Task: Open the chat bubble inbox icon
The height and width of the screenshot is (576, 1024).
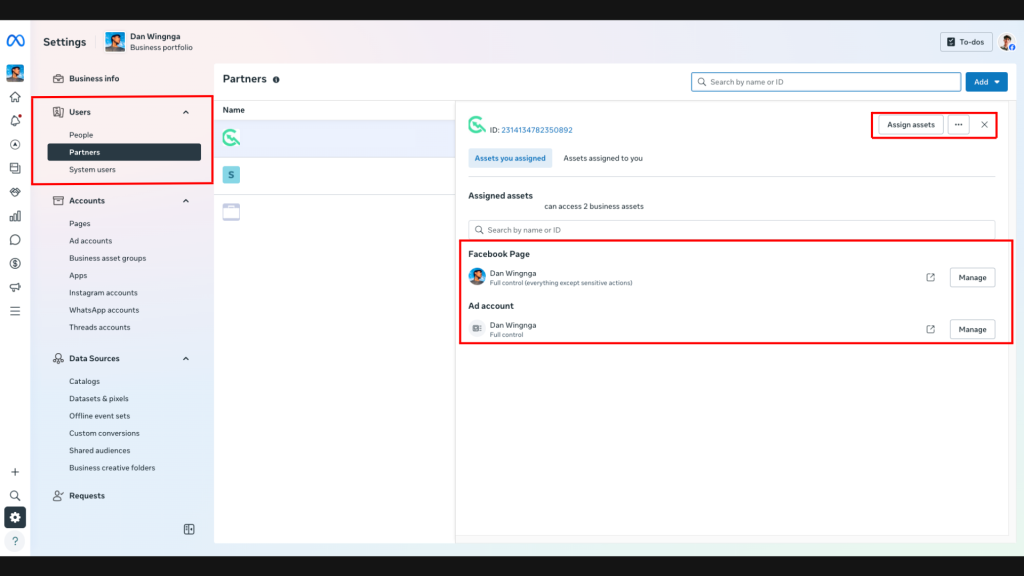Action: click(15, 240)
